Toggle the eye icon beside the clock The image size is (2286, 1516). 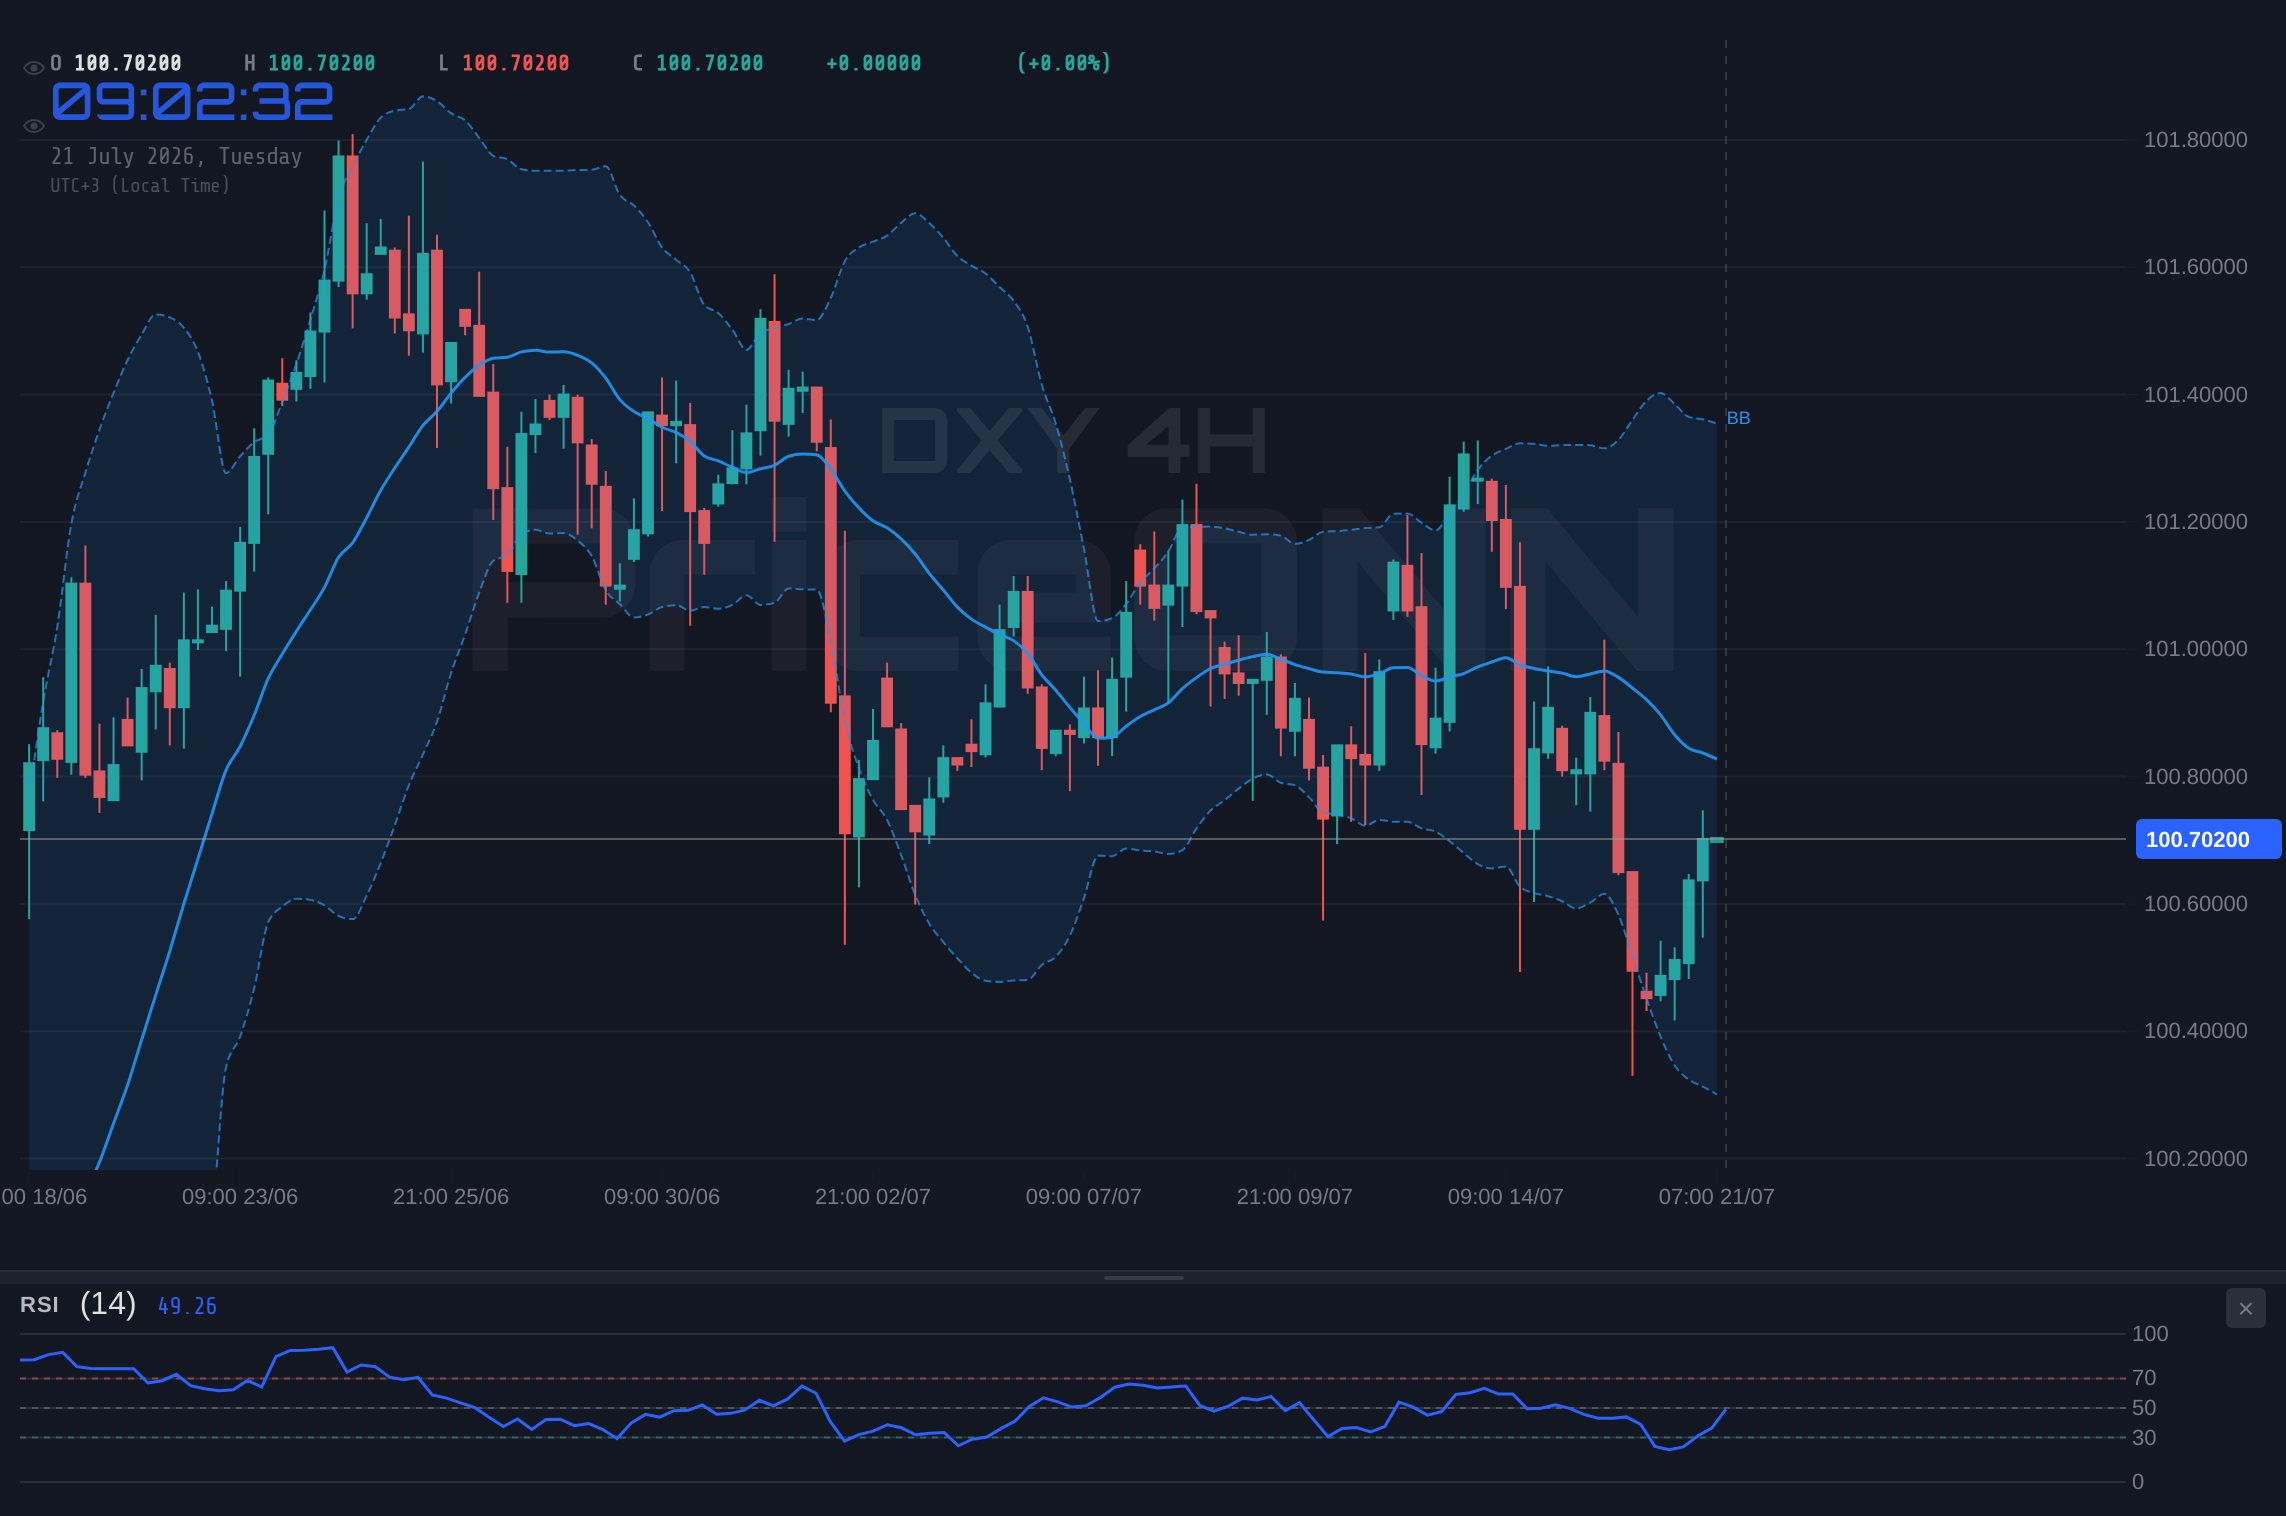pyautogui.click(x=34, y=126)
